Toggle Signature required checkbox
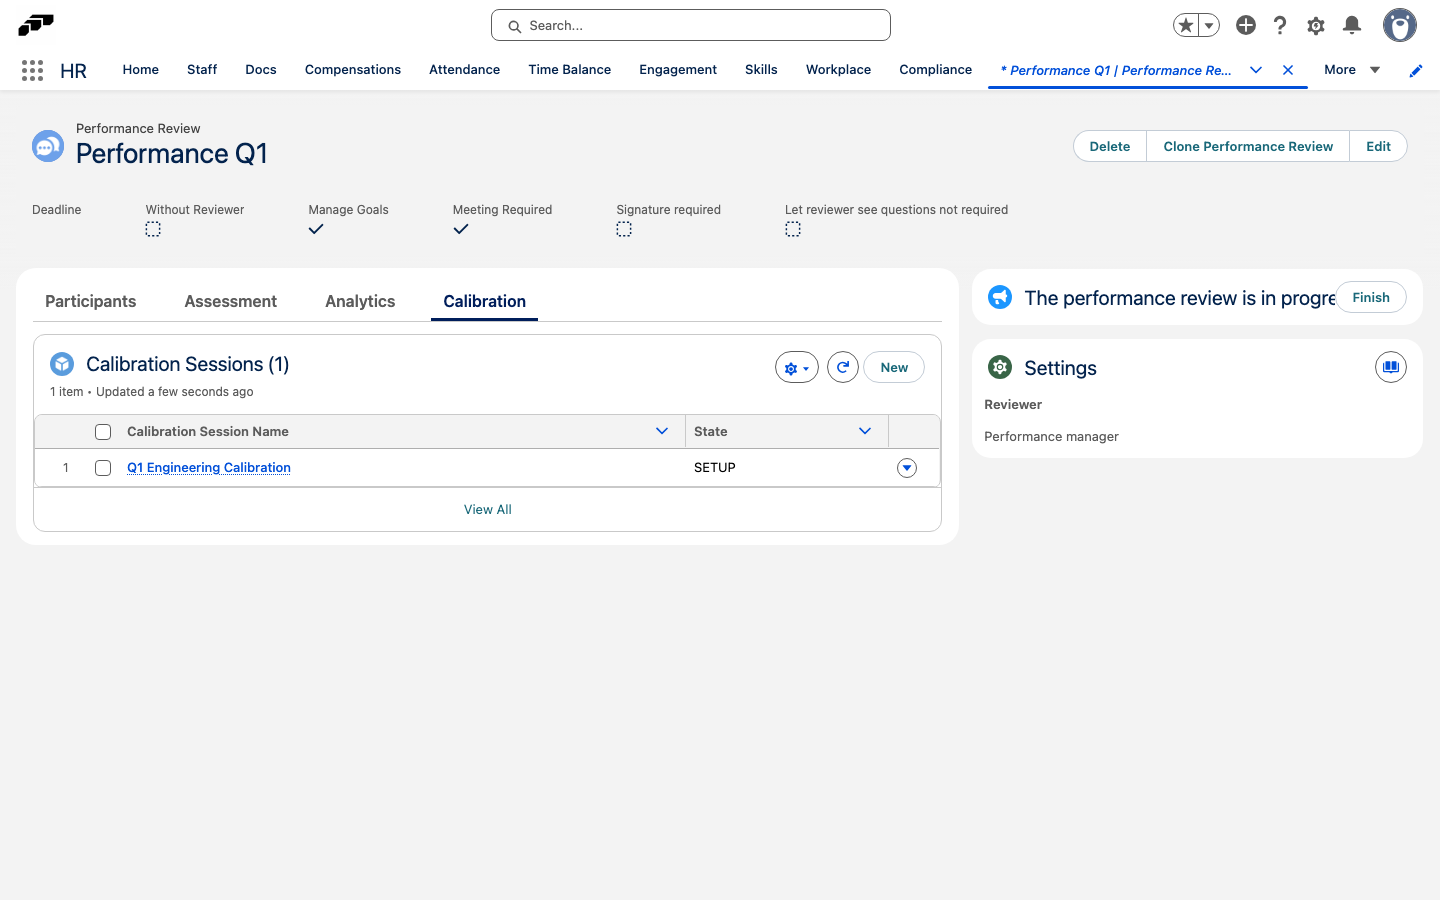This screenshot has height=900, width=1440. pos(624,230)
